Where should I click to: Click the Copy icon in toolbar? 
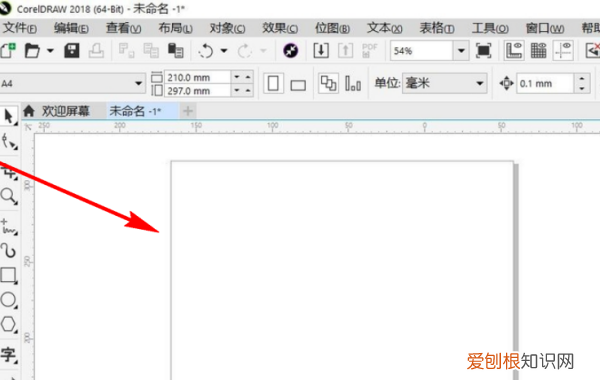(151, 51)
